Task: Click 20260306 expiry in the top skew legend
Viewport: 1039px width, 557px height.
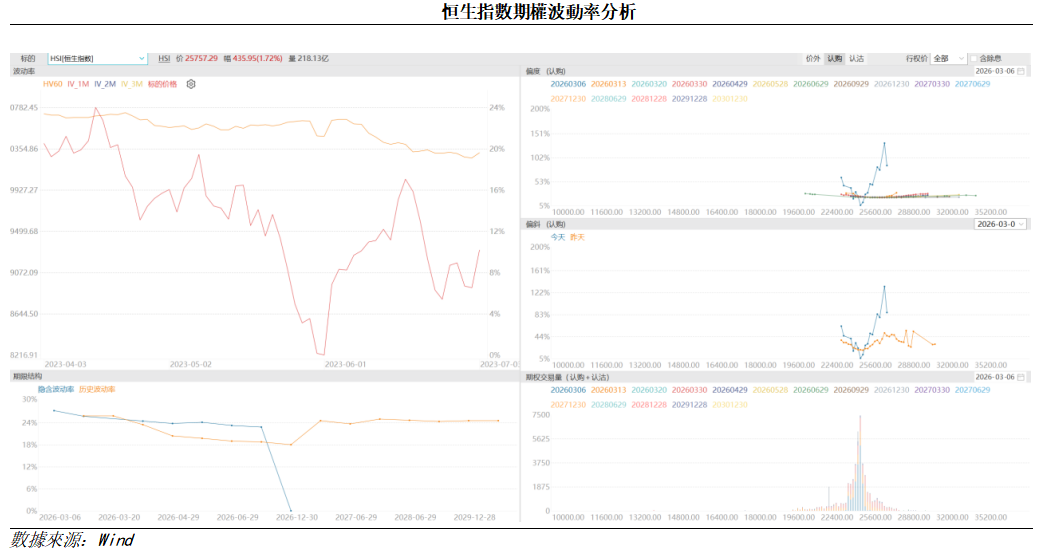Action: [x=568, y=84]
